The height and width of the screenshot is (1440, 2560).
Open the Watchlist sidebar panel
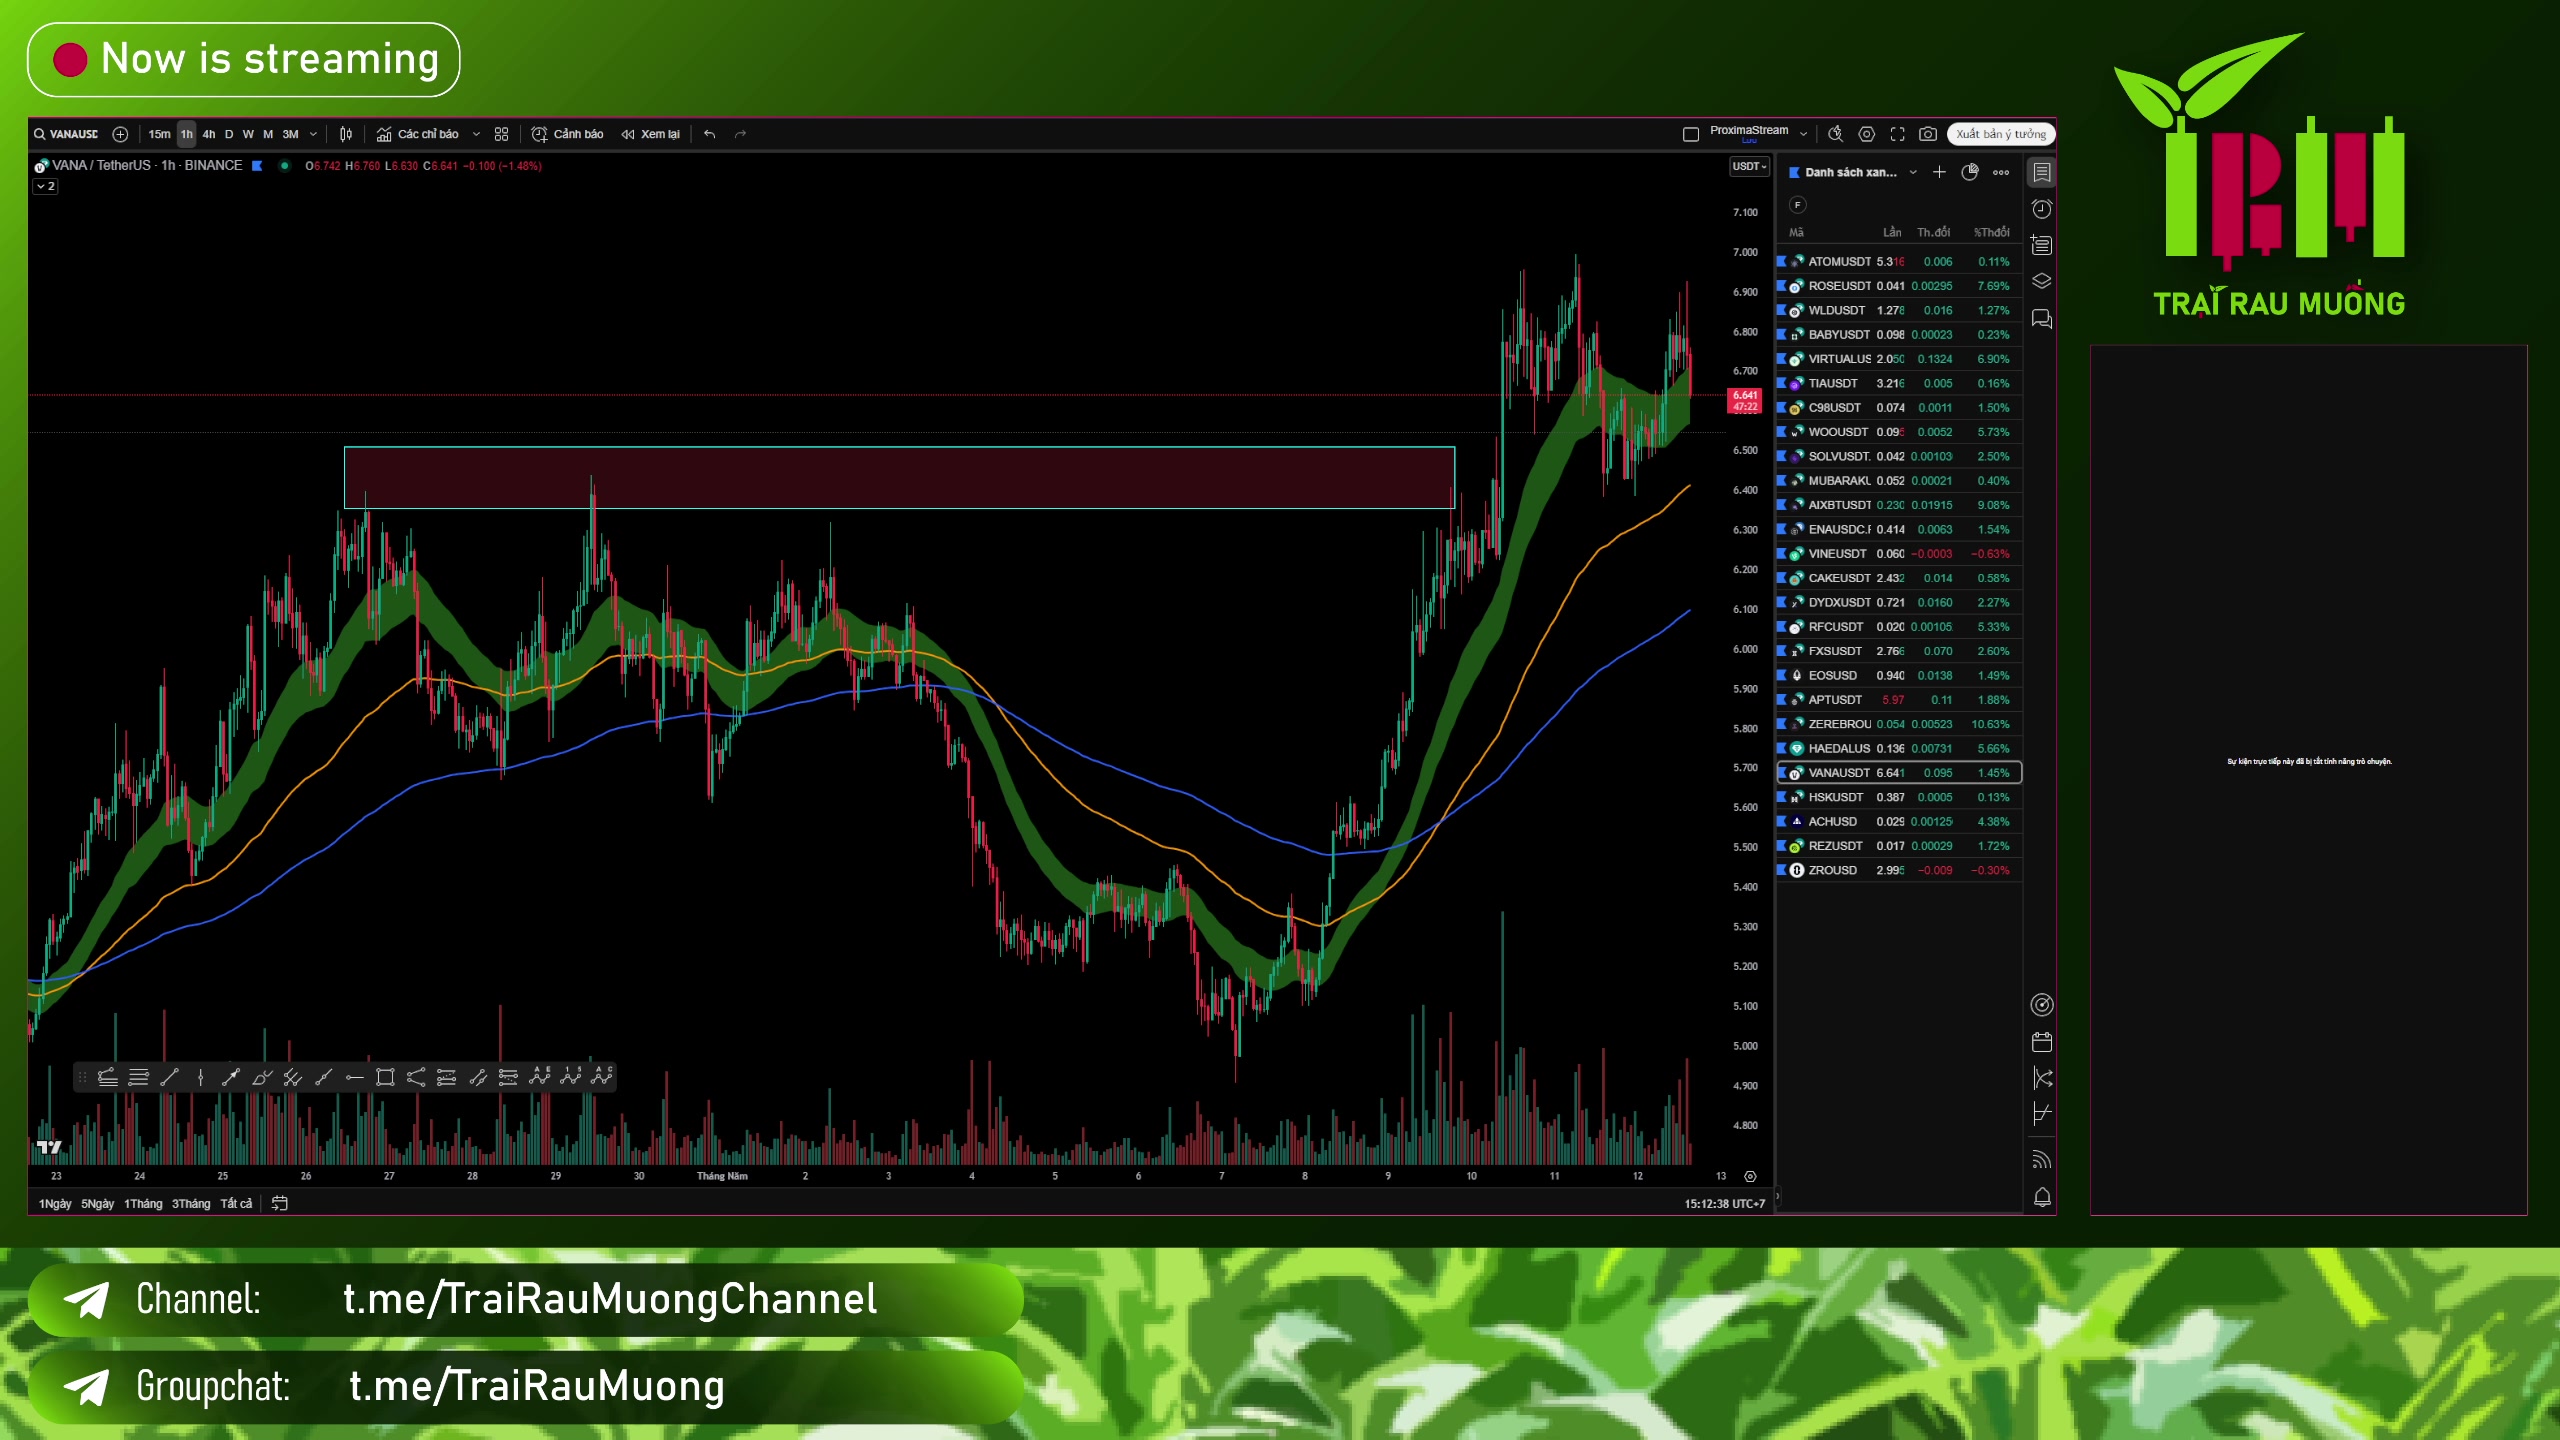[x=2042, y=173]
